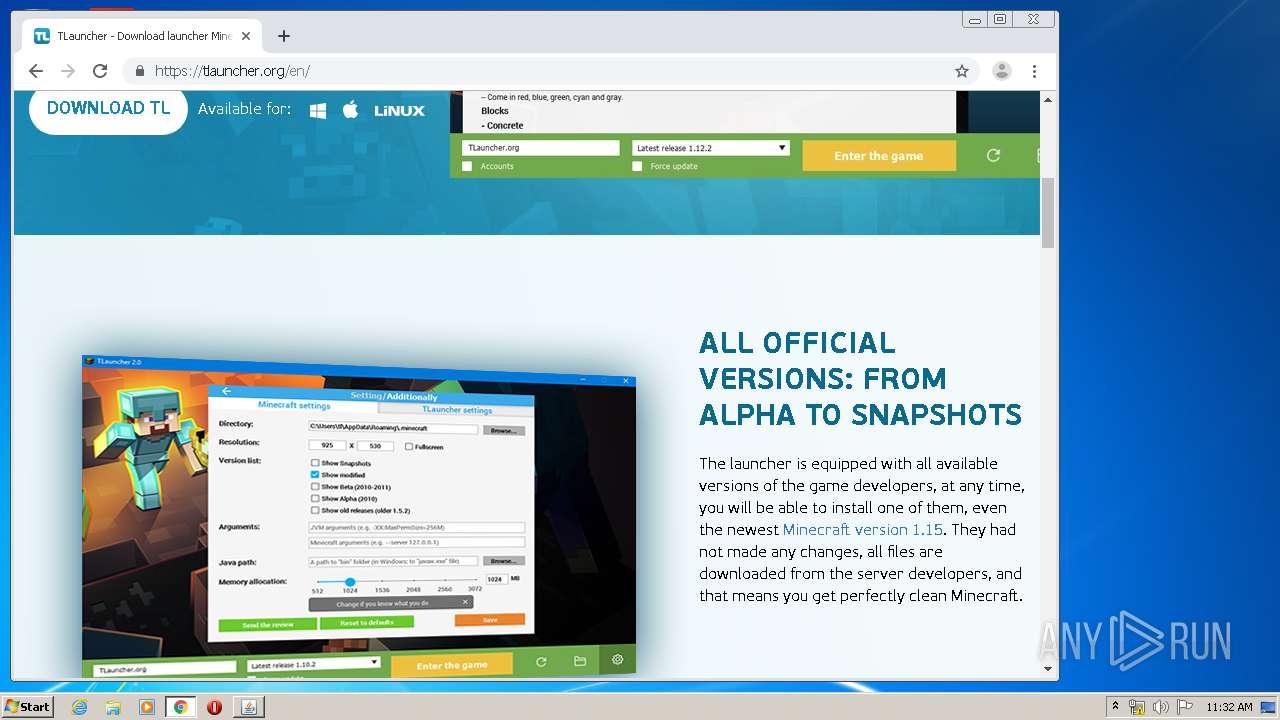Click Browse button next to Directory
Image resolution: width=1280 pixels, height=720 pixels.
click(x=504, y=431)
